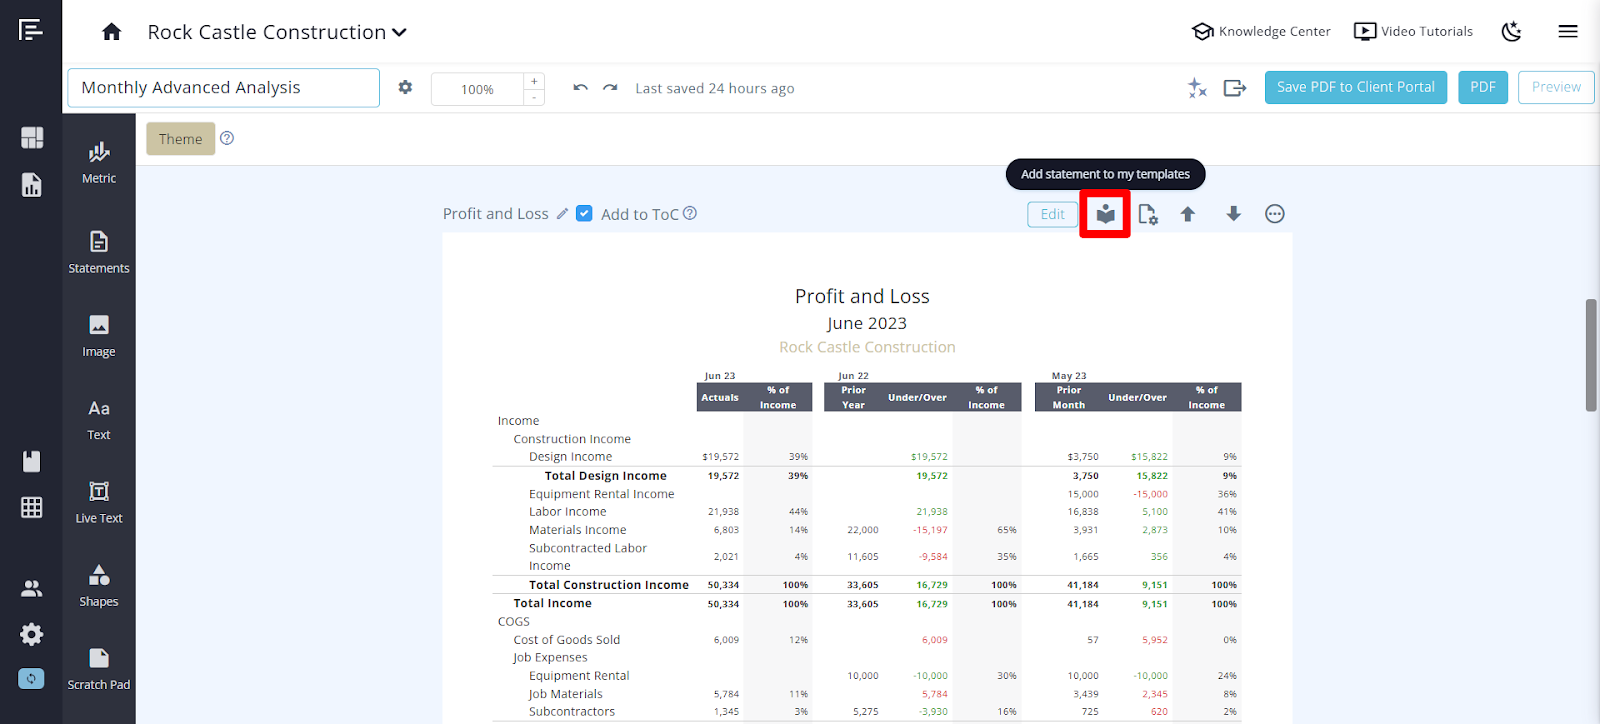Open the Metric panel
Image resolution: width=1600 pixels, height=724 pixels.
click(99, 164)
